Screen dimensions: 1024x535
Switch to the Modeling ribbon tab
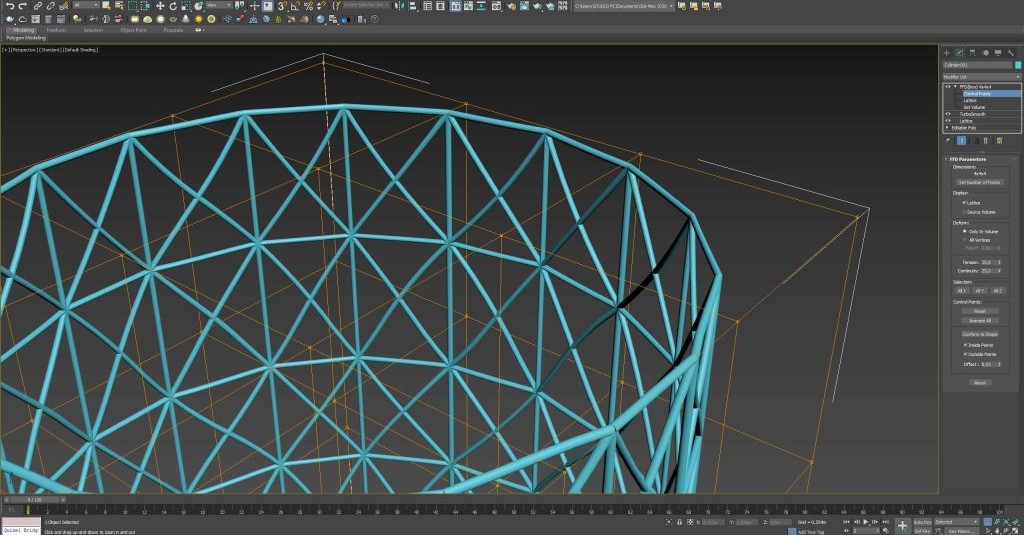point(24,30)
